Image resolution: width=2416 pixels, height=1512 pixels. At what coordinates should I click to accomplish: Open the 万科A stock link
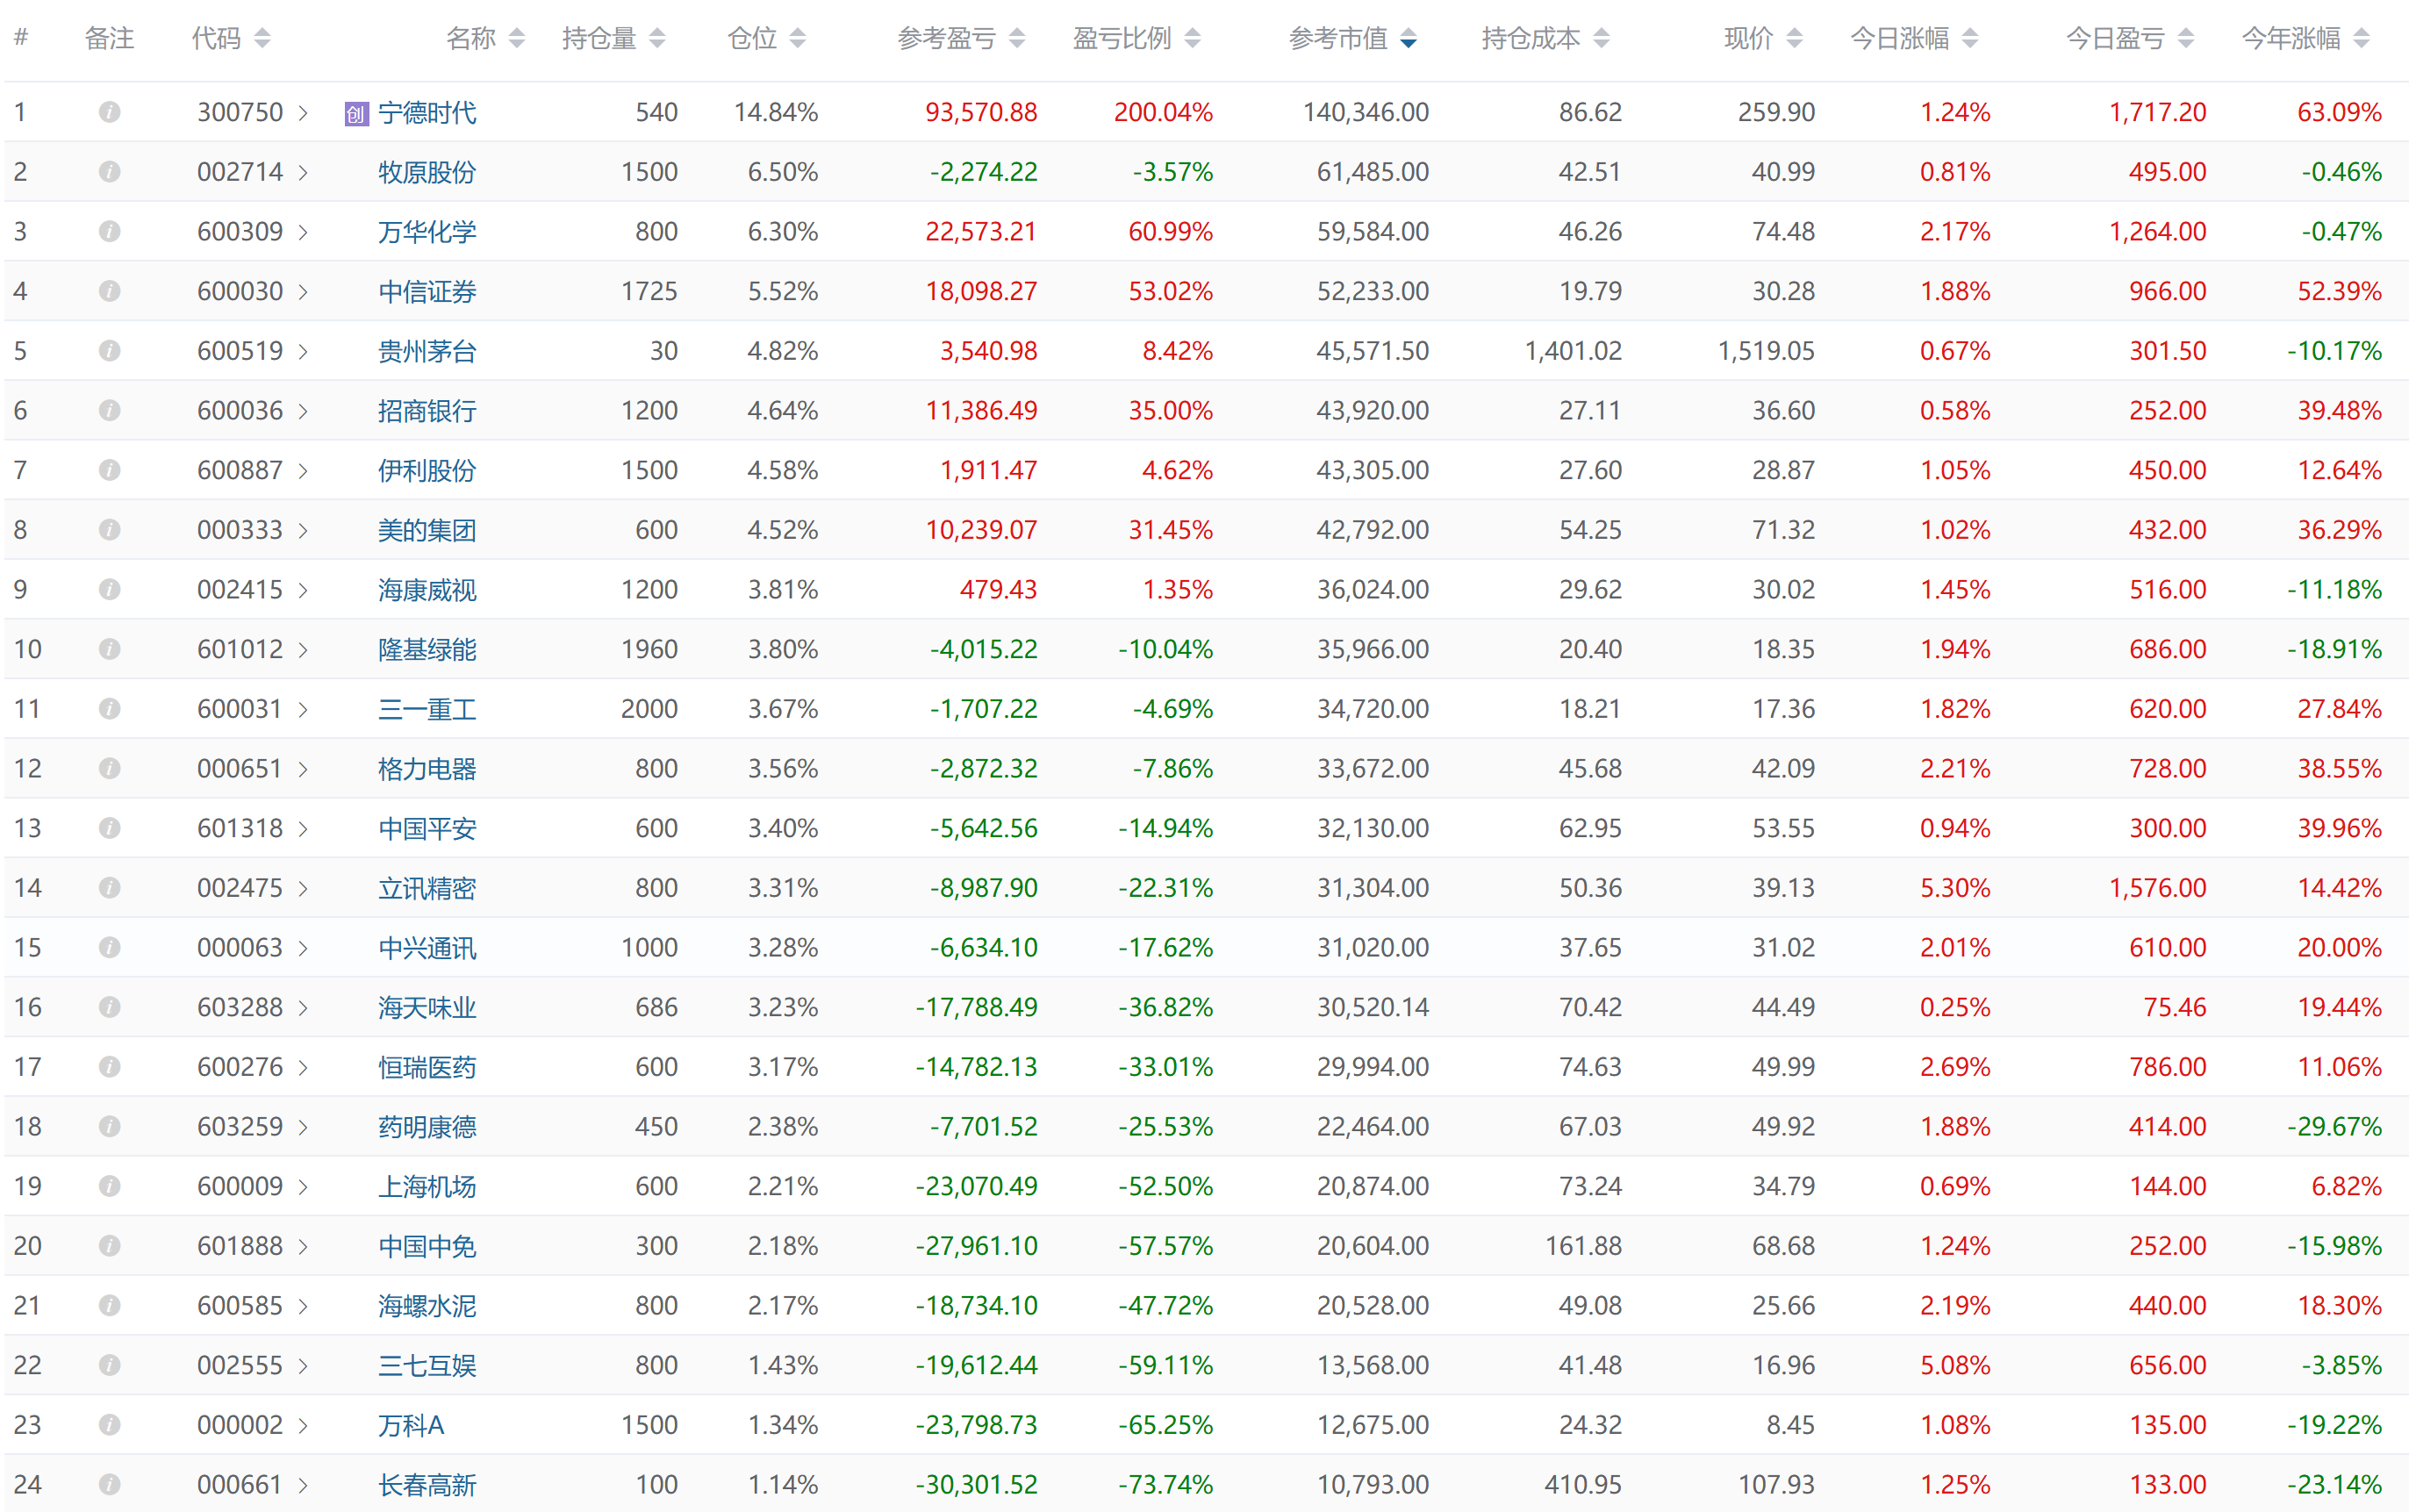point(411,1425)
